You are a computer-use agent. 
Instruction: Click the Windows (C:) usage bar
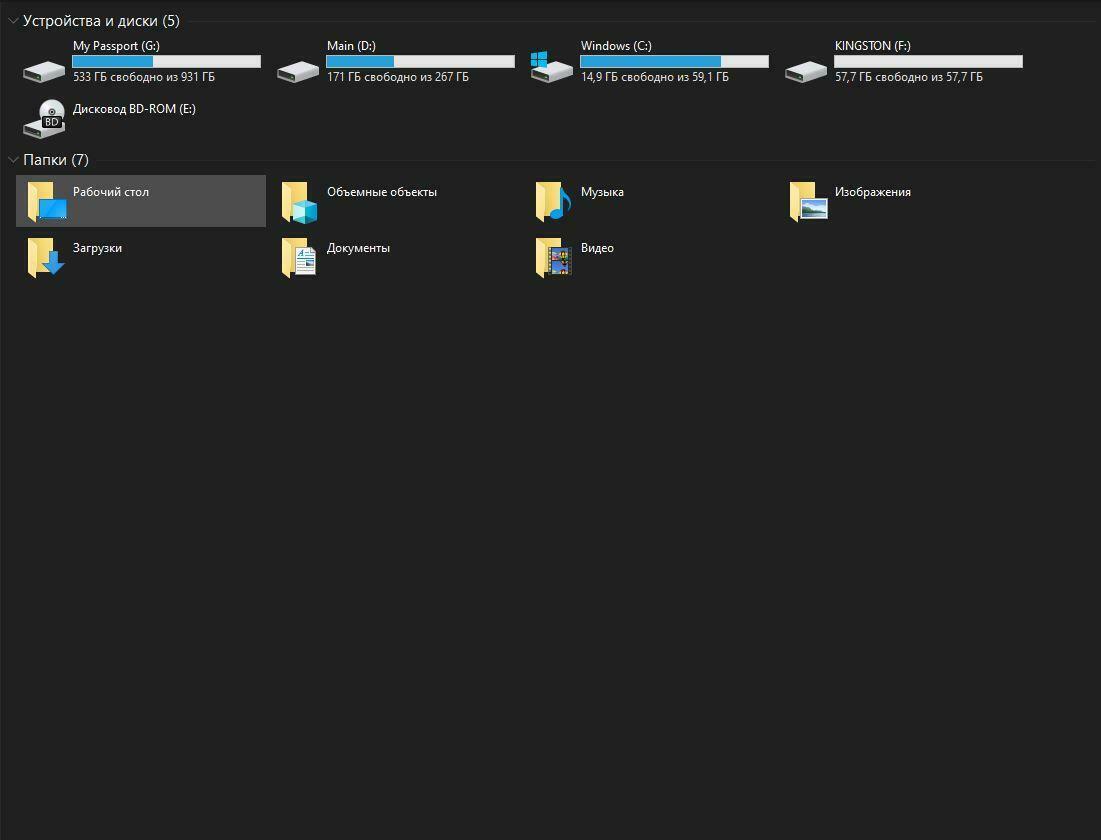coord(674,62)
